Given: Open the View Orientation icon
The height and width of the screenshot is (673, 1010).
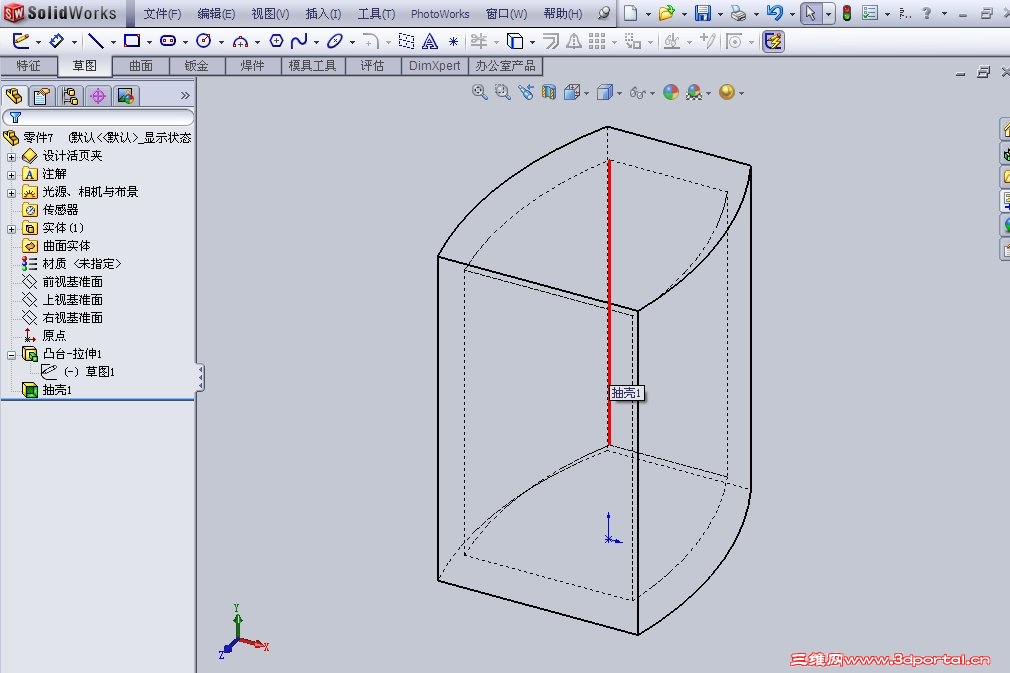Looking at the screenshot, I should 572,93.
